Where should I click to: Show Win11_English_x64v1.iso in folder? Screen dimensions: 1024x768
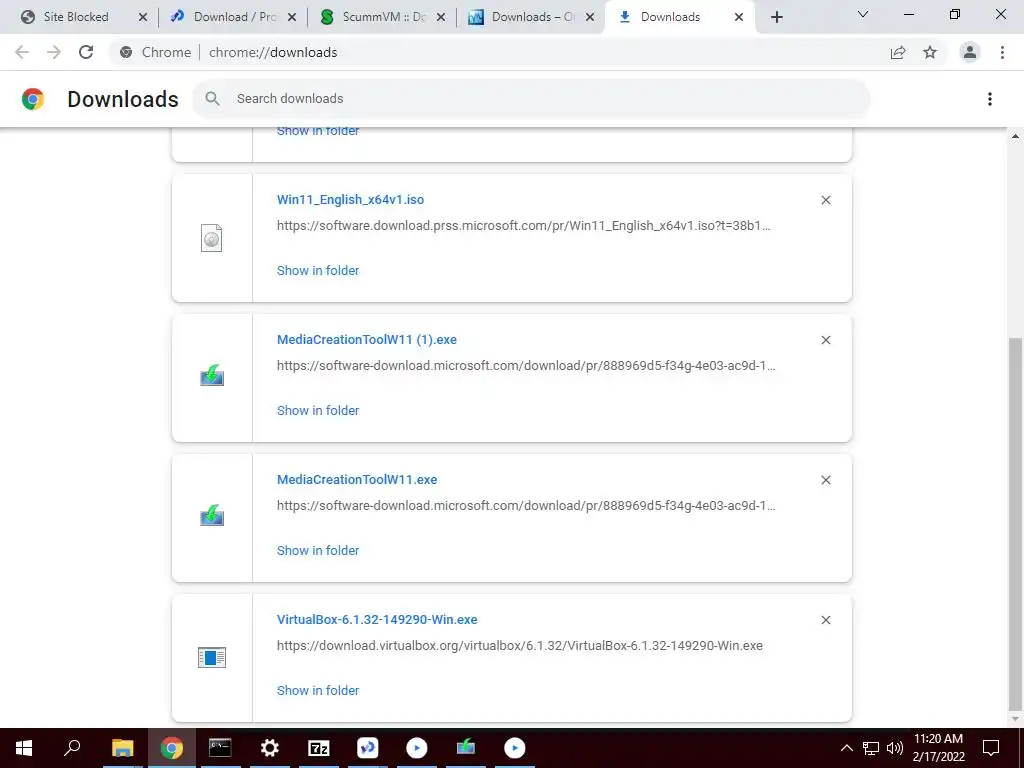[x=318, y=270]
